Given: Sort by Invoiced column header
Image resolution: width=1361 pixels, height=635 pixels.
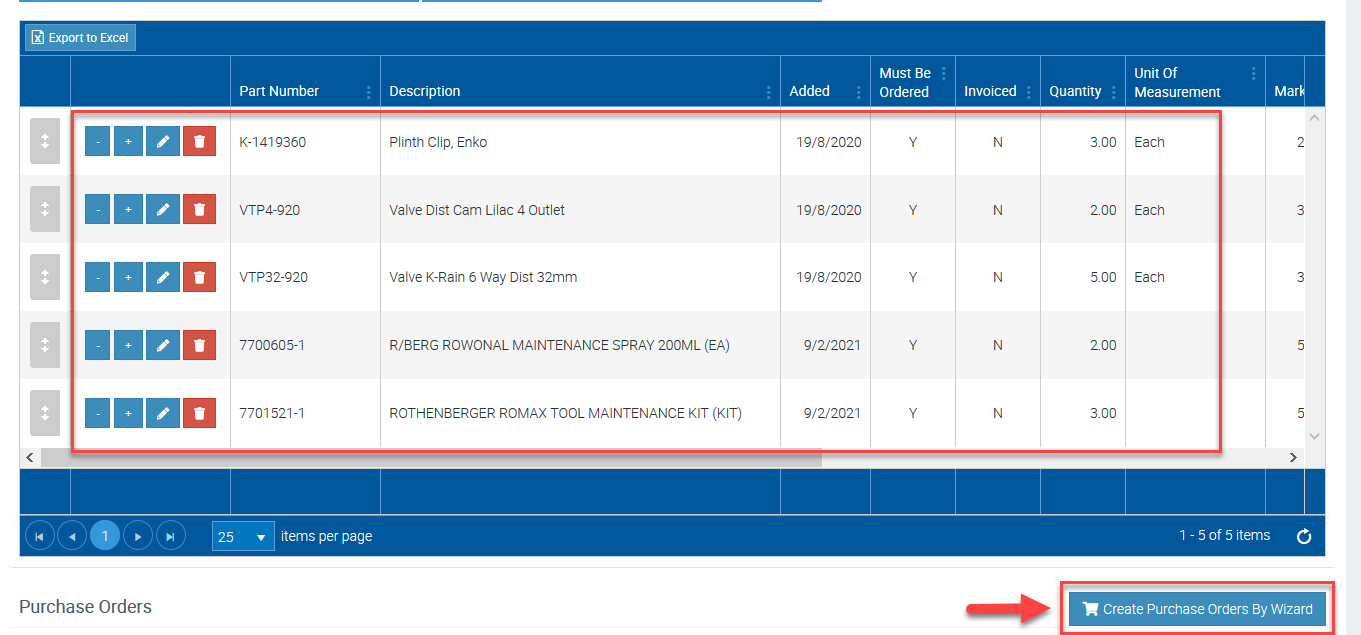Looking at the screenshot, I should (x=989, y=91).
